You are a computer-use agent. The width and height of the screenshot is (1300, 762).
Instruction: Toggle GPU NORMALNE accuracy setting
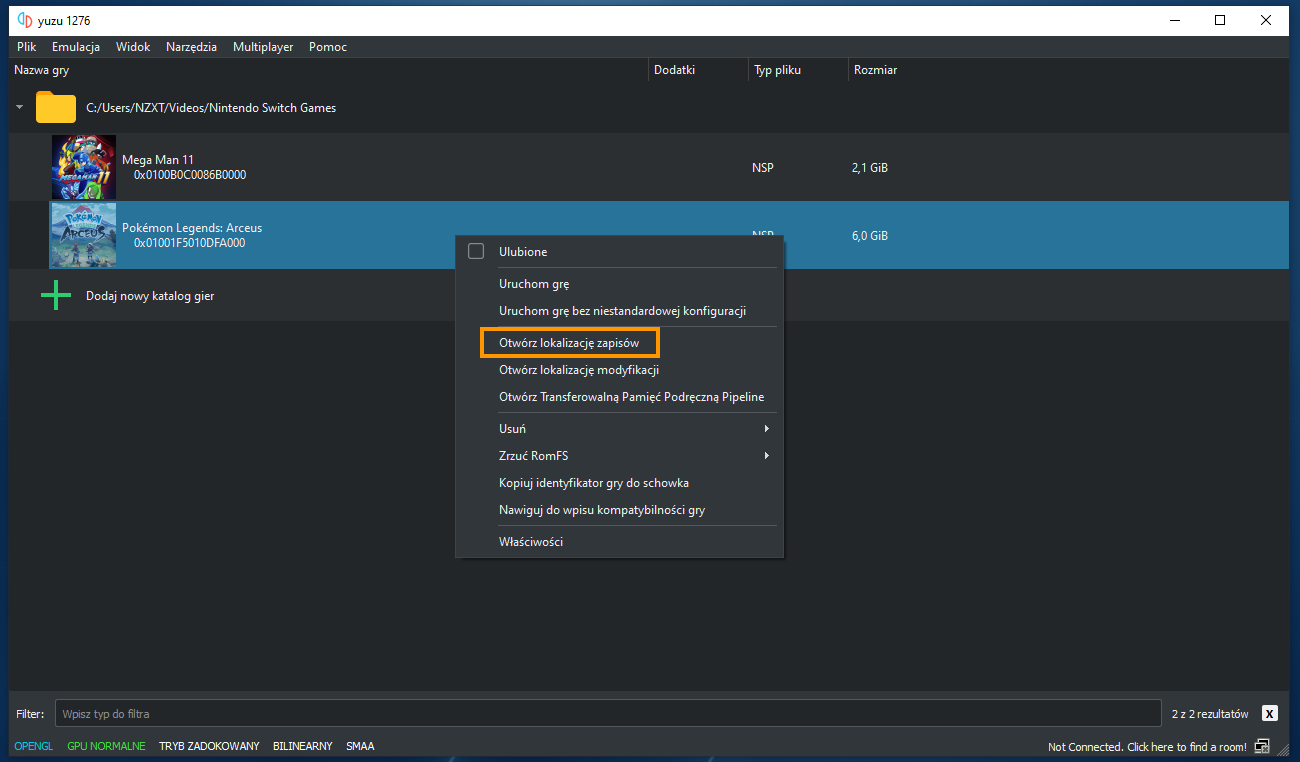tap(106, 746)
